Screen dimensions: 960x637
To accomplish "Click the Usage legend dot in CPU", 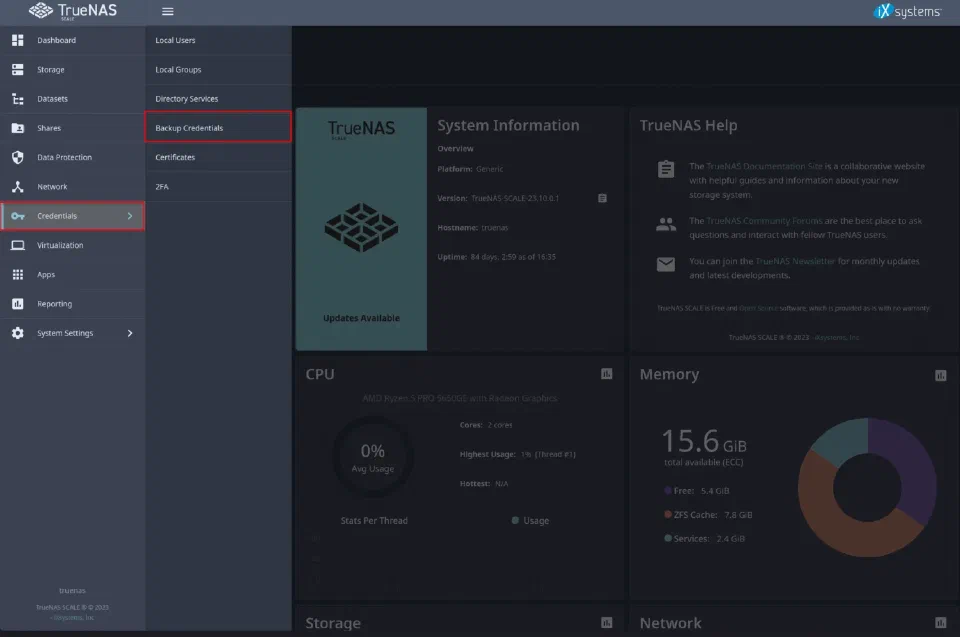I will pyautogui.click(x=515, y=520).
